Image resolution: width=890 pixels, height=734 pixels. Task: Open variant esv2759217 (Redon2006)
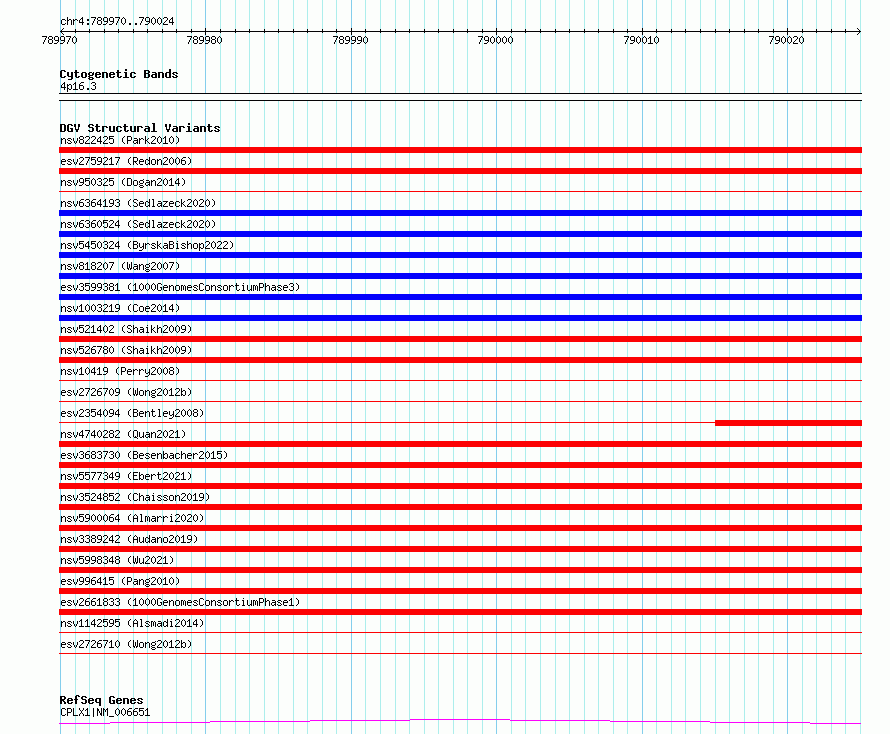click(x=126, y=161)
